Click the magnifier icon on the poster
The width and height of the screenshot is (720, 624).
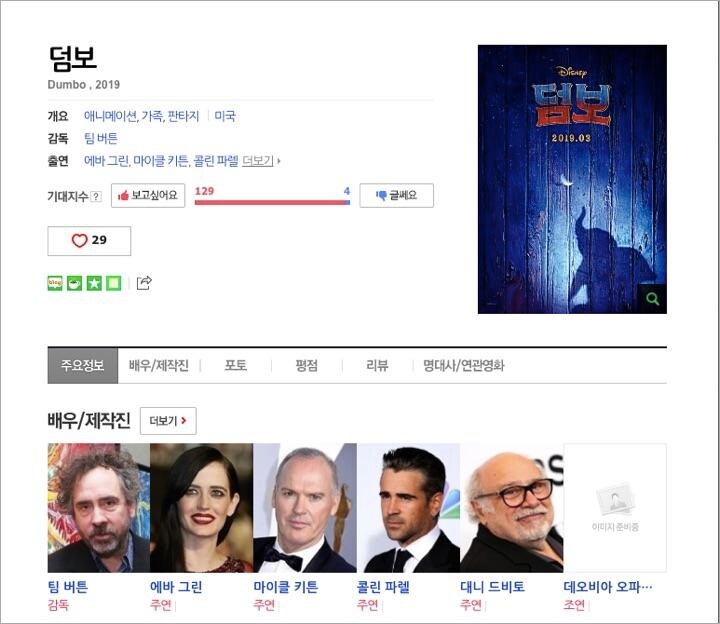[652, 299]
